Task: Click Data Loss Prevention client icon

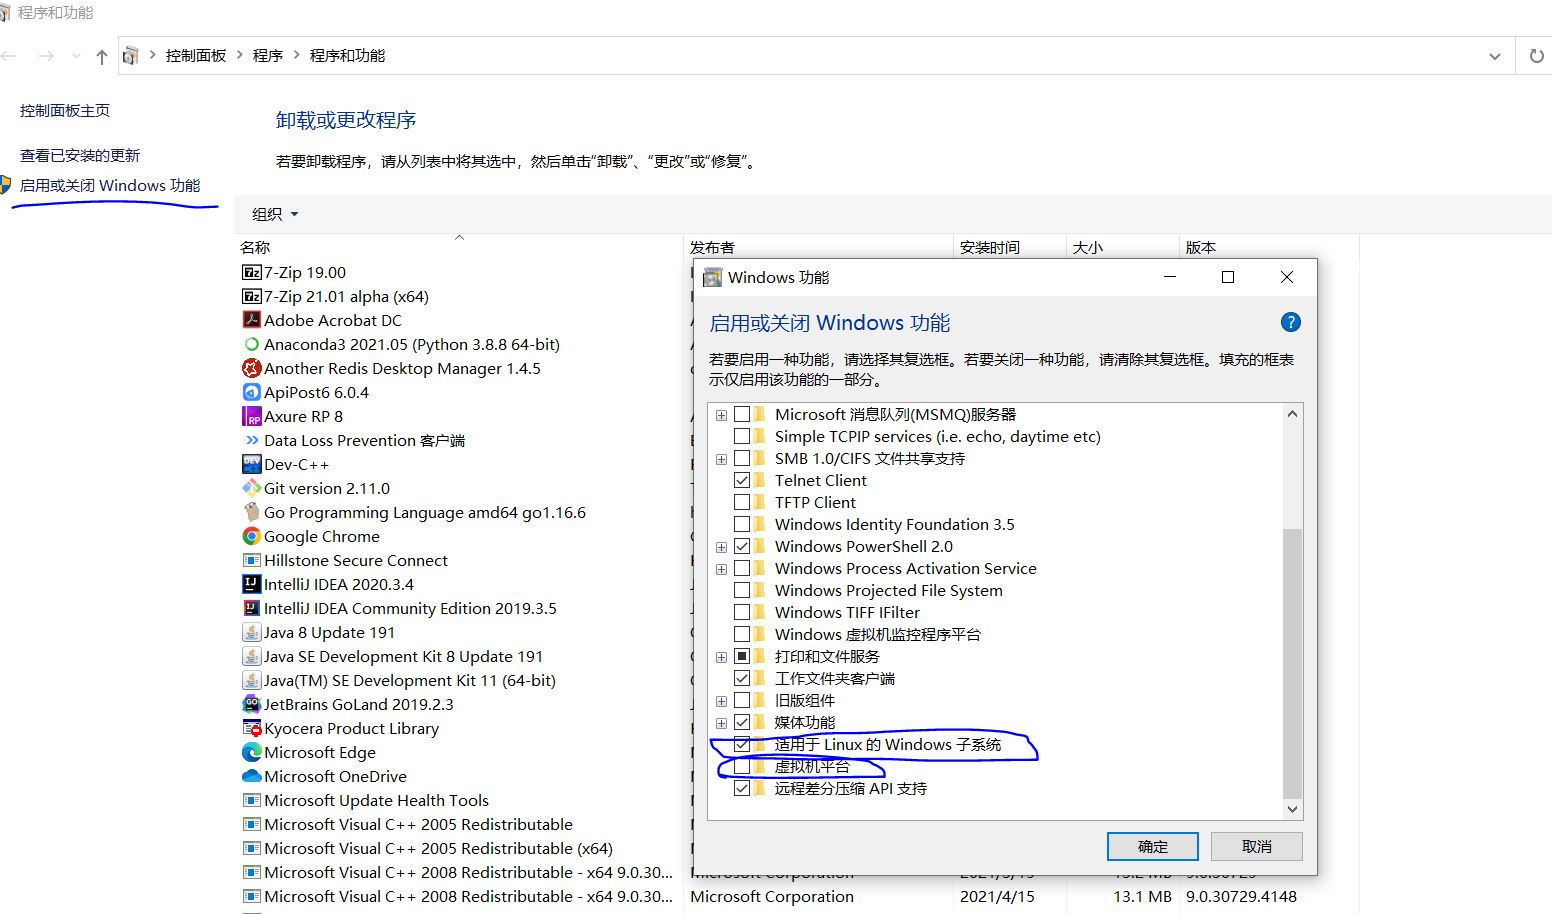Action: [x=252, y=440]
